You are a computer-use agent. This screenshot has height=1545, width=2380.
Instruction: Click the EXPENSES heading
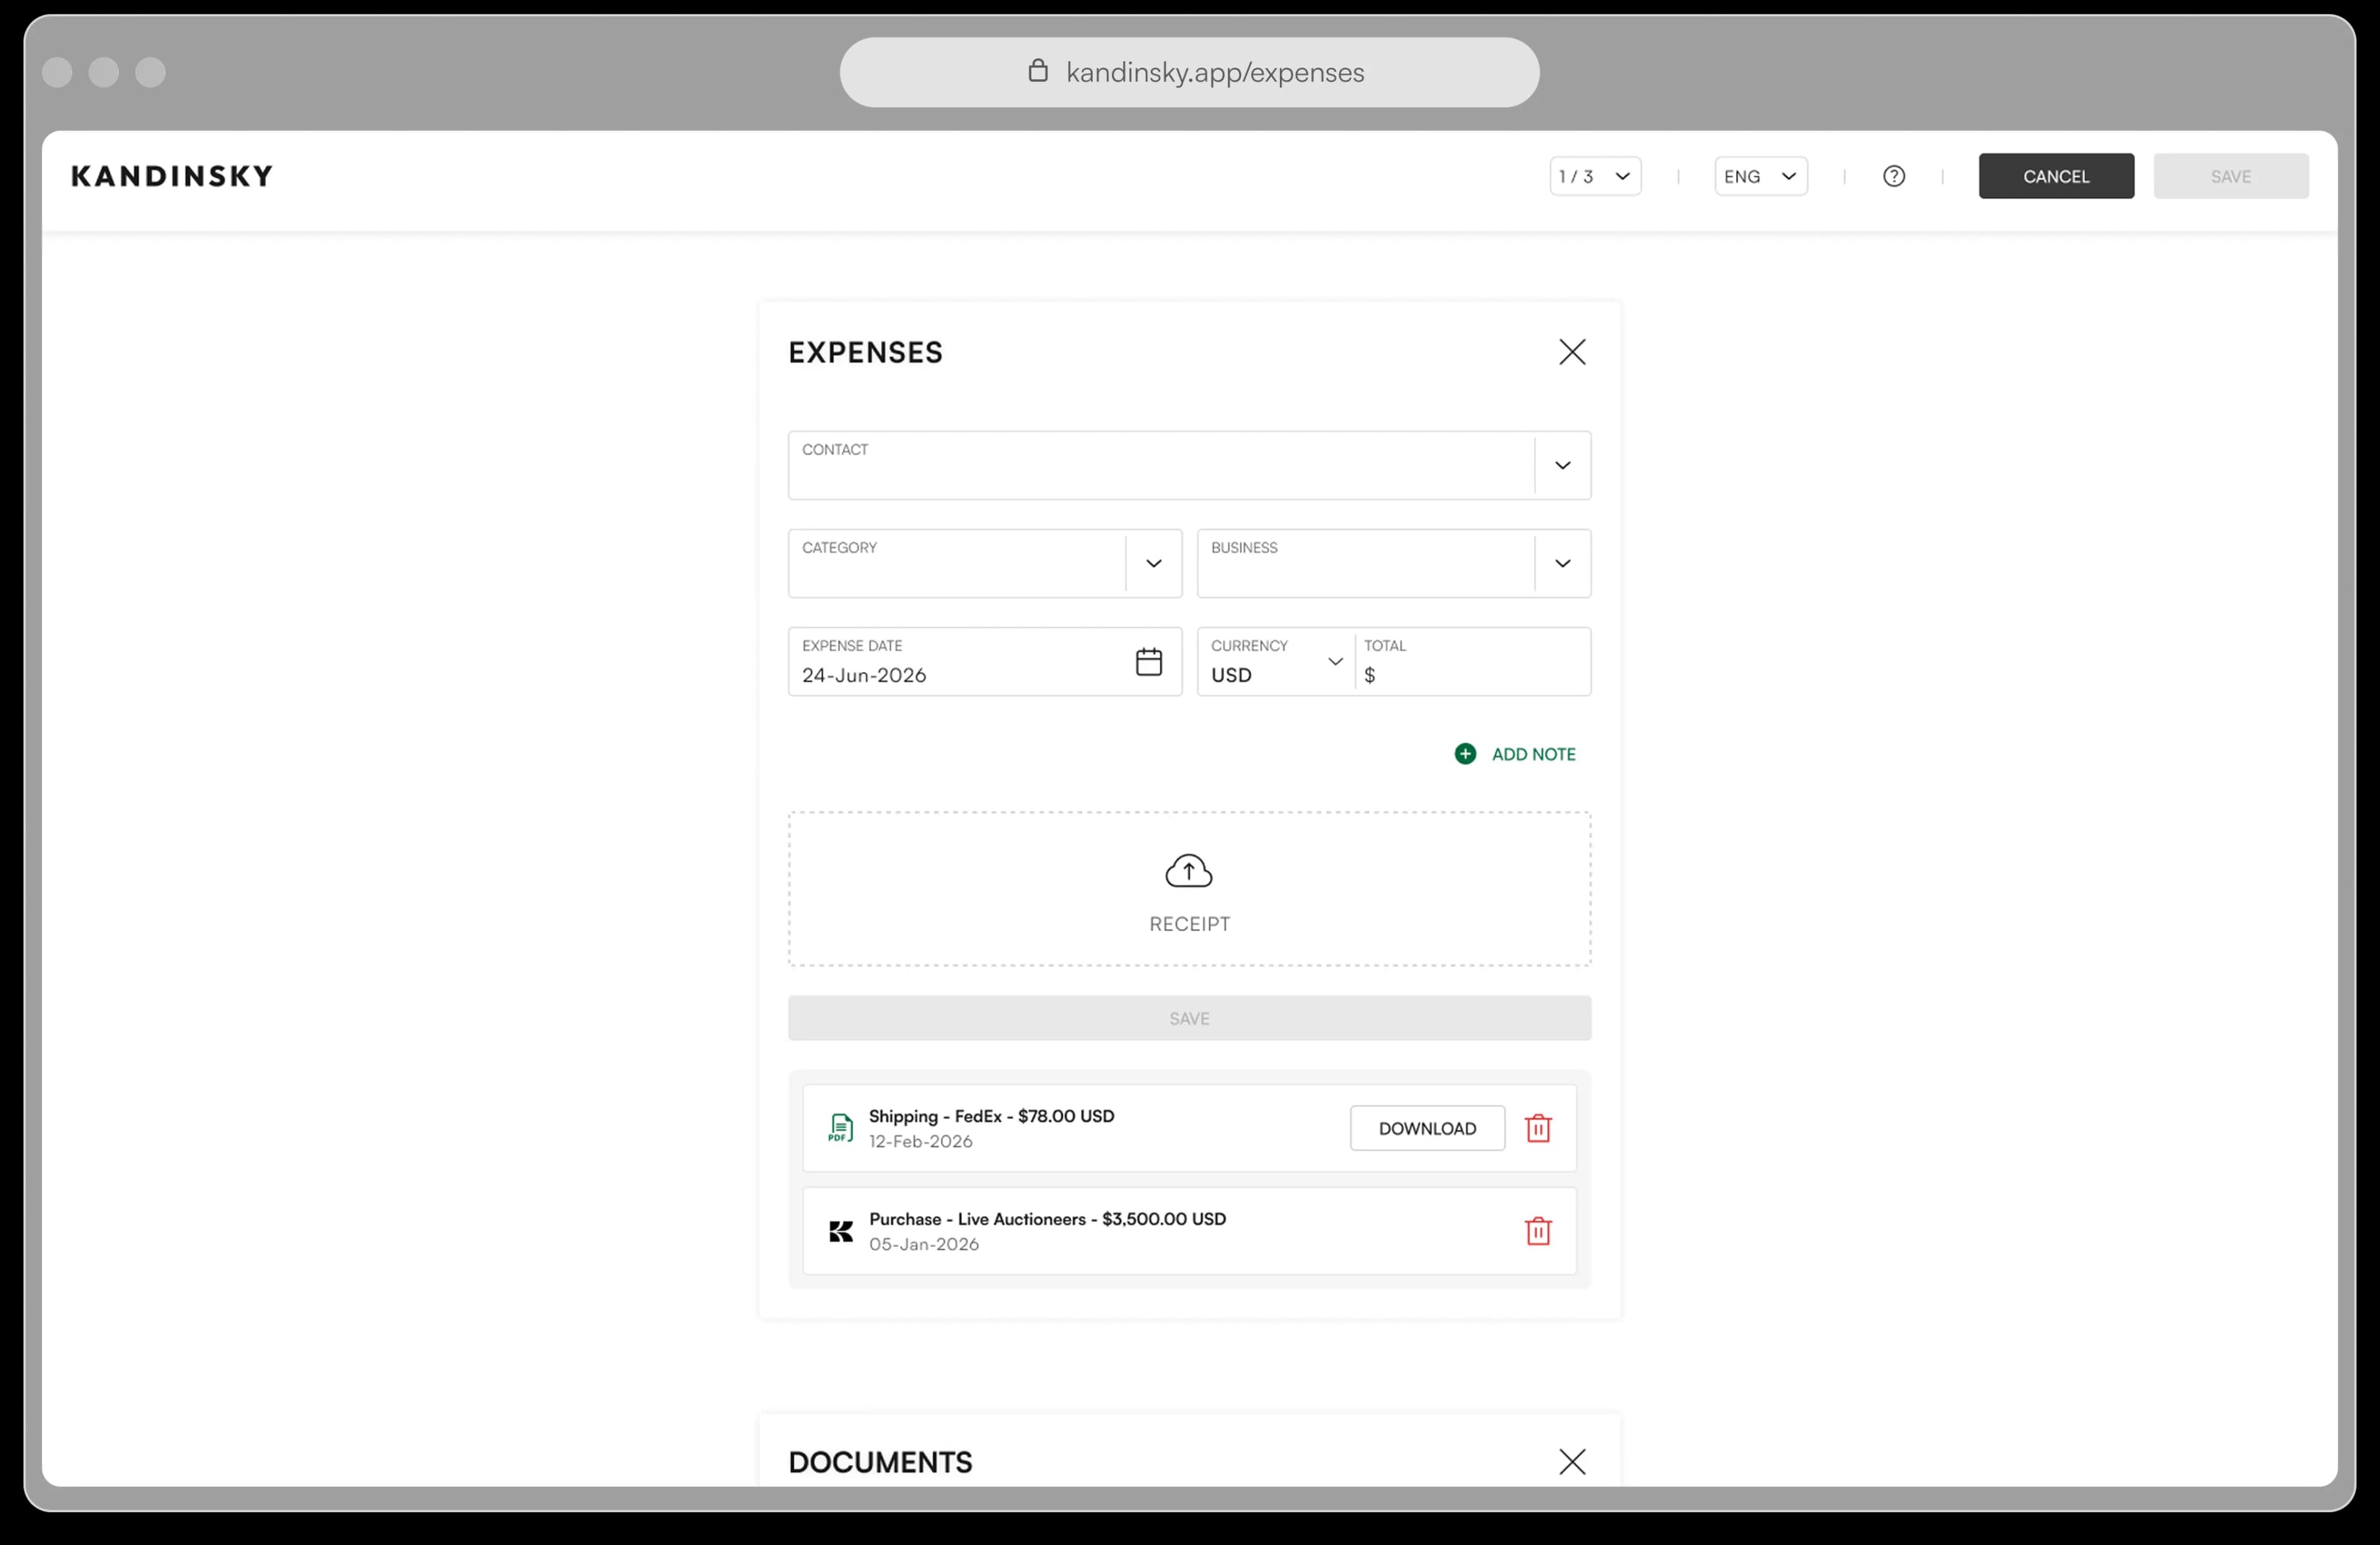tap(865, 352)
